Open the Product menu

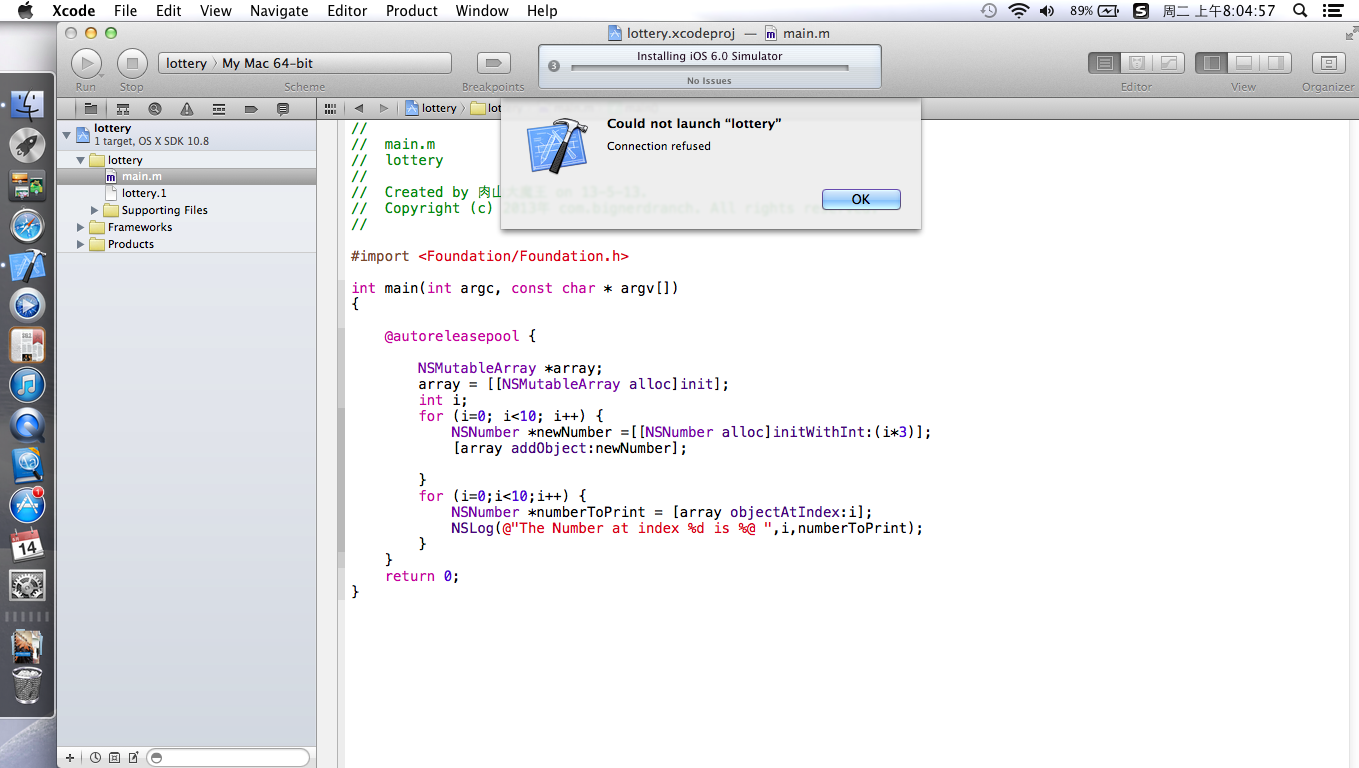tap(412, 11)
